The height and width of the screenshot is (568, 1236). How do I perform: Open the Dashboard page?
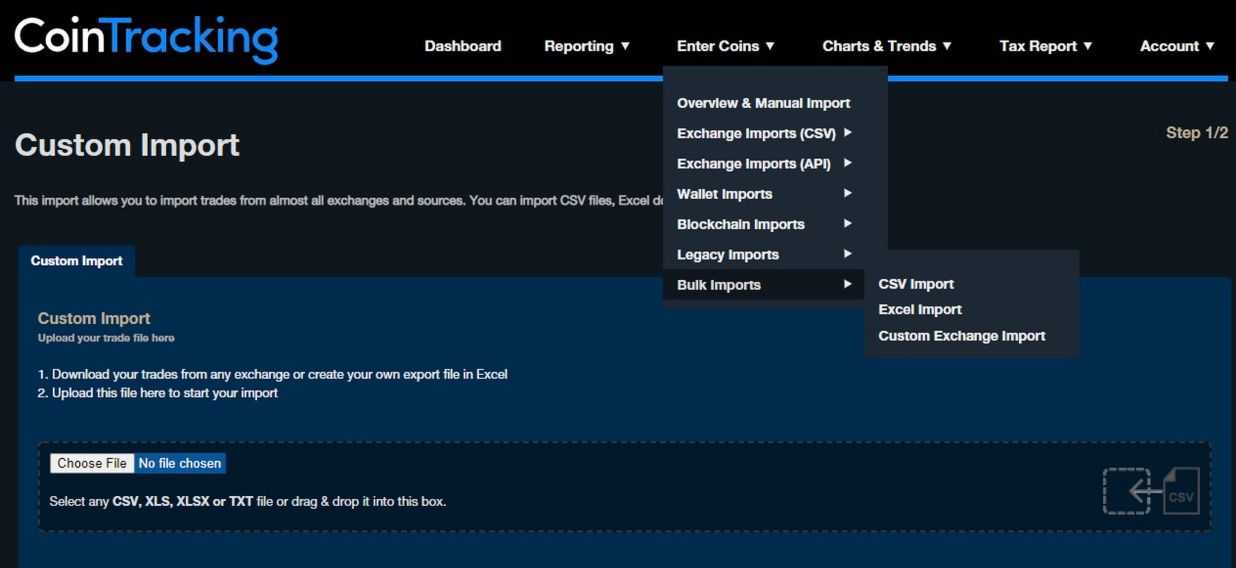point(463,46)
